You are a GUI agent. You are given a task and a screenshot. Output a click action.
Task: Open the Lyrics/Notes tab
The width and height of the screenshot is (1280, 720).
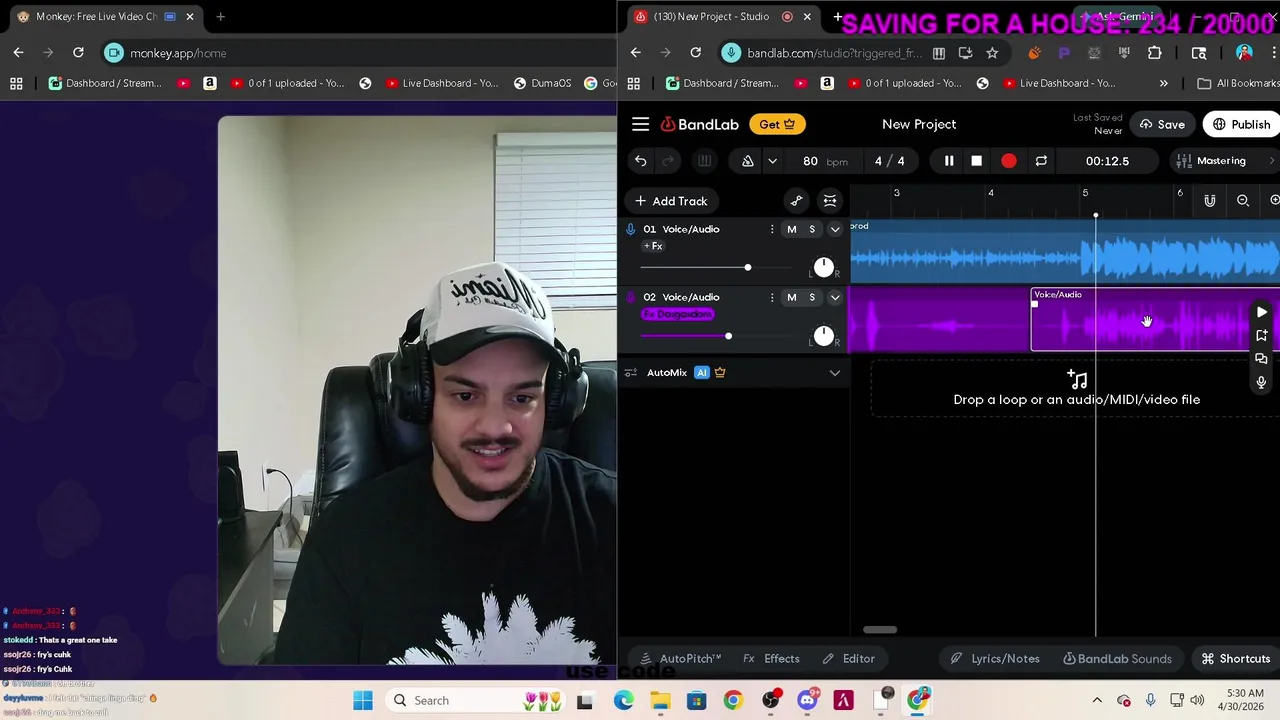(x=995, y=659)
